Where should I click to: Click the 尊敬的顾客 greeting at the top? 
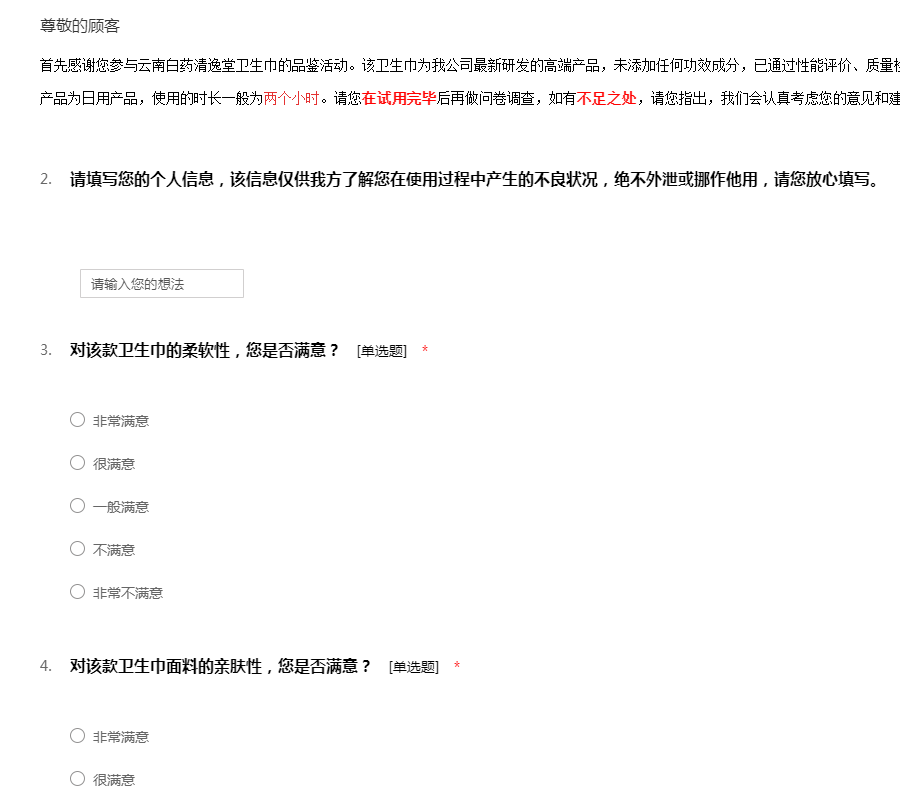pos(80,26)
